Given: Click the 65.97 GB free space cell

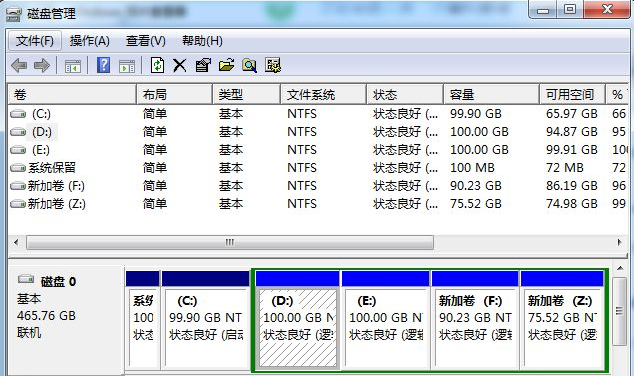Looking at the screenshot, I should 572,114.
